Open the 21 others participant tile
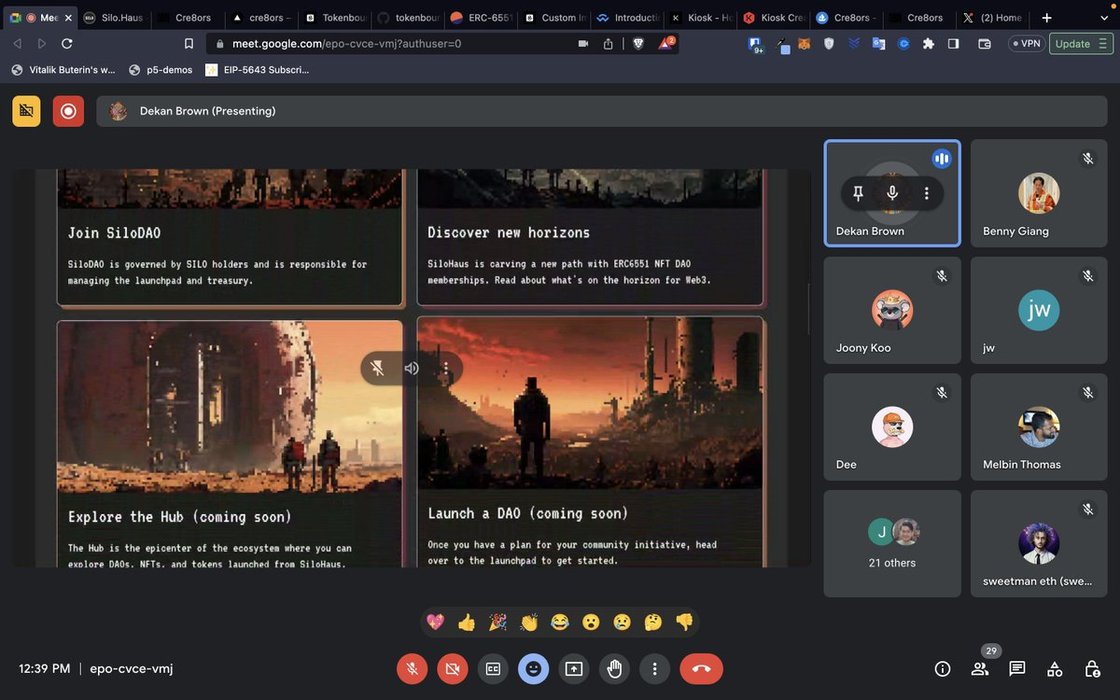Image resolution: width=1120 pixels, height=700 pixels. coord(892,544)
